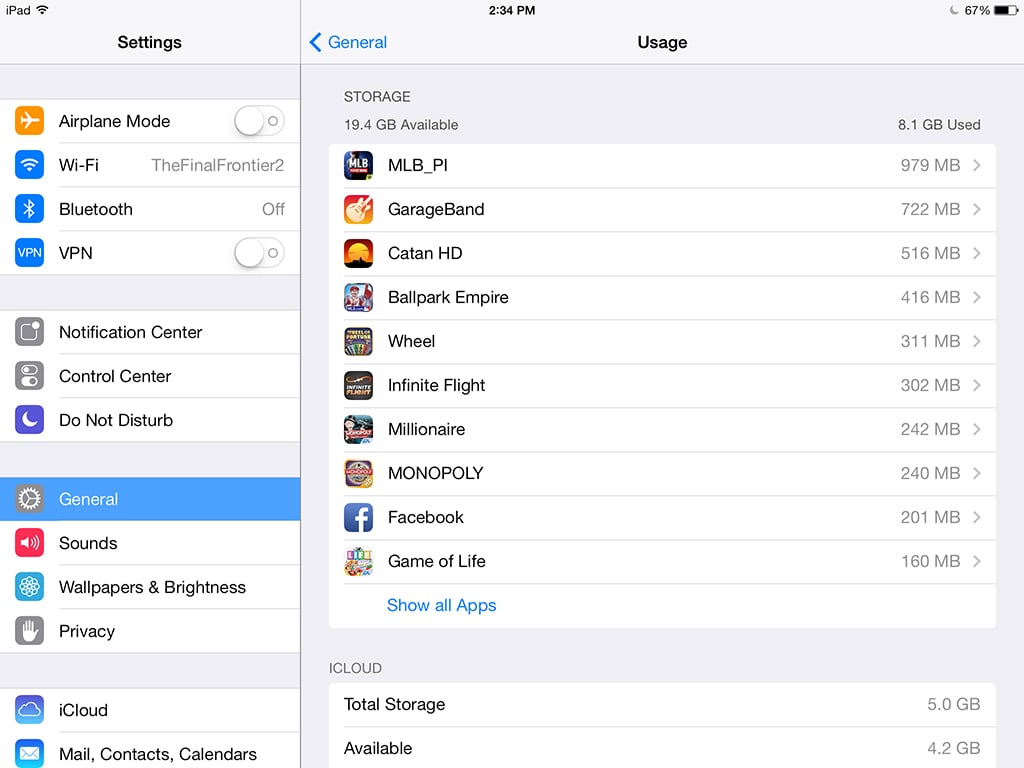The height and width of the screenshot is (768, 1024).
Task: Tap the Airplane Mode icon
Action: [29, 121]
